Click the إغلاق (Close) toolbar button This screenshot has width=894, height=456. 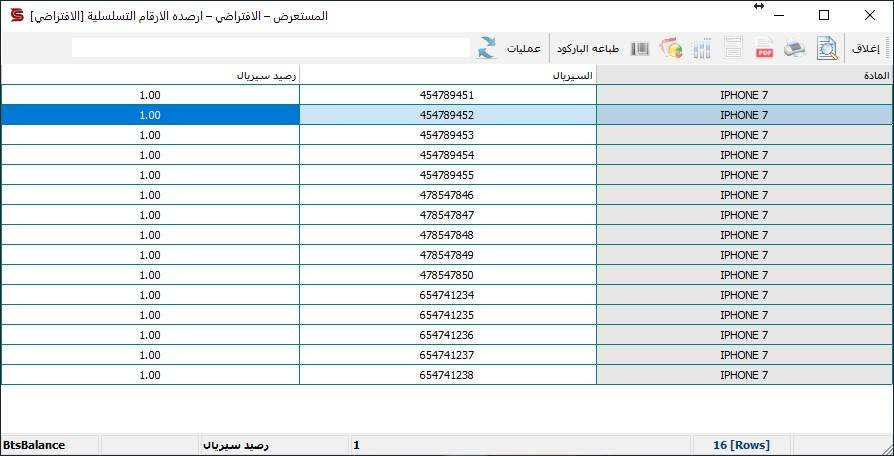[x=865, y=49]
